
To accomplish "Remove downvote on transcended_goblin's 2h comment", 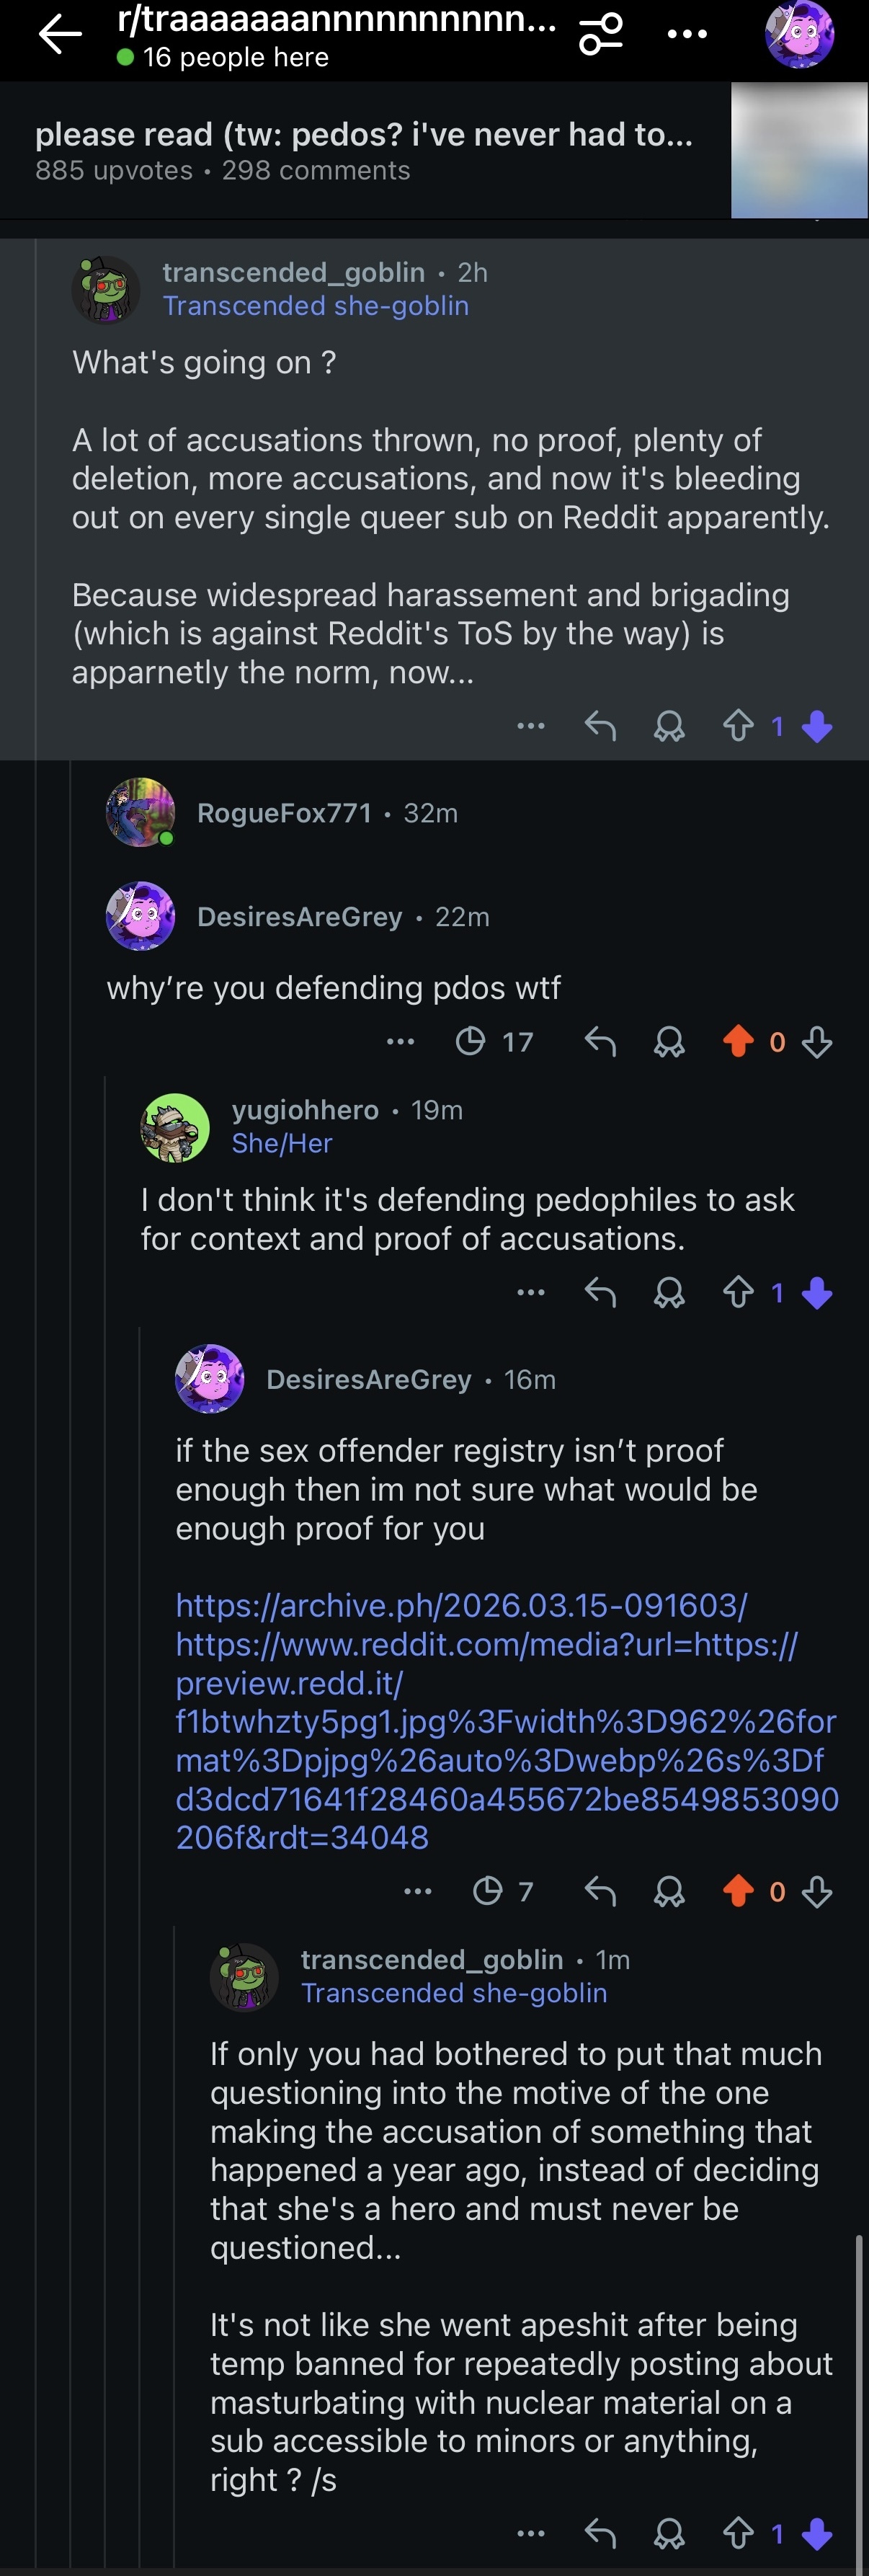I will click(x=817, y=726).
